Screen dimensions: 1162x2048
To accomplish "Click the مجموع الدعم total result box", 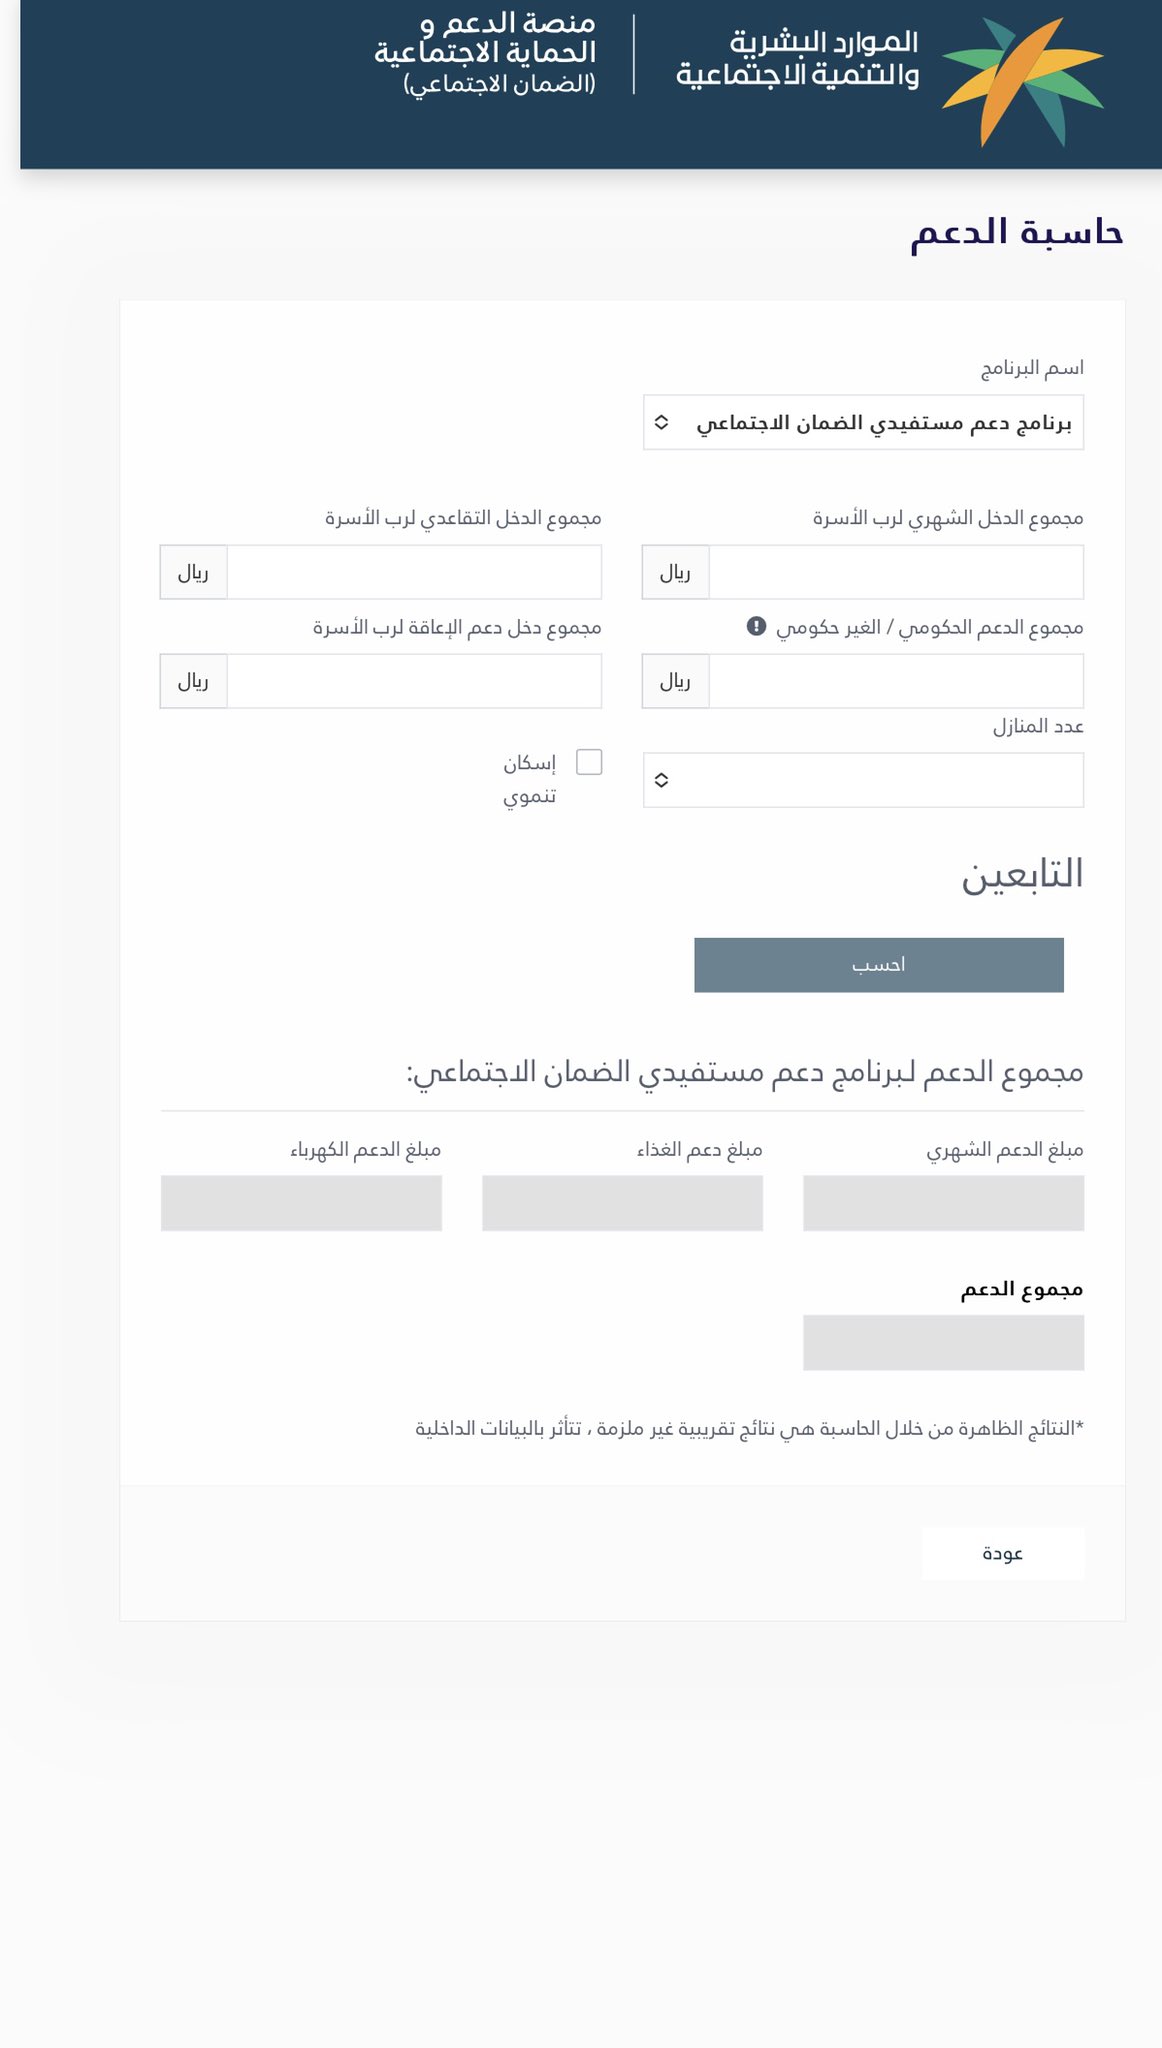I will pyautogui.click(x=943, y=1342).
